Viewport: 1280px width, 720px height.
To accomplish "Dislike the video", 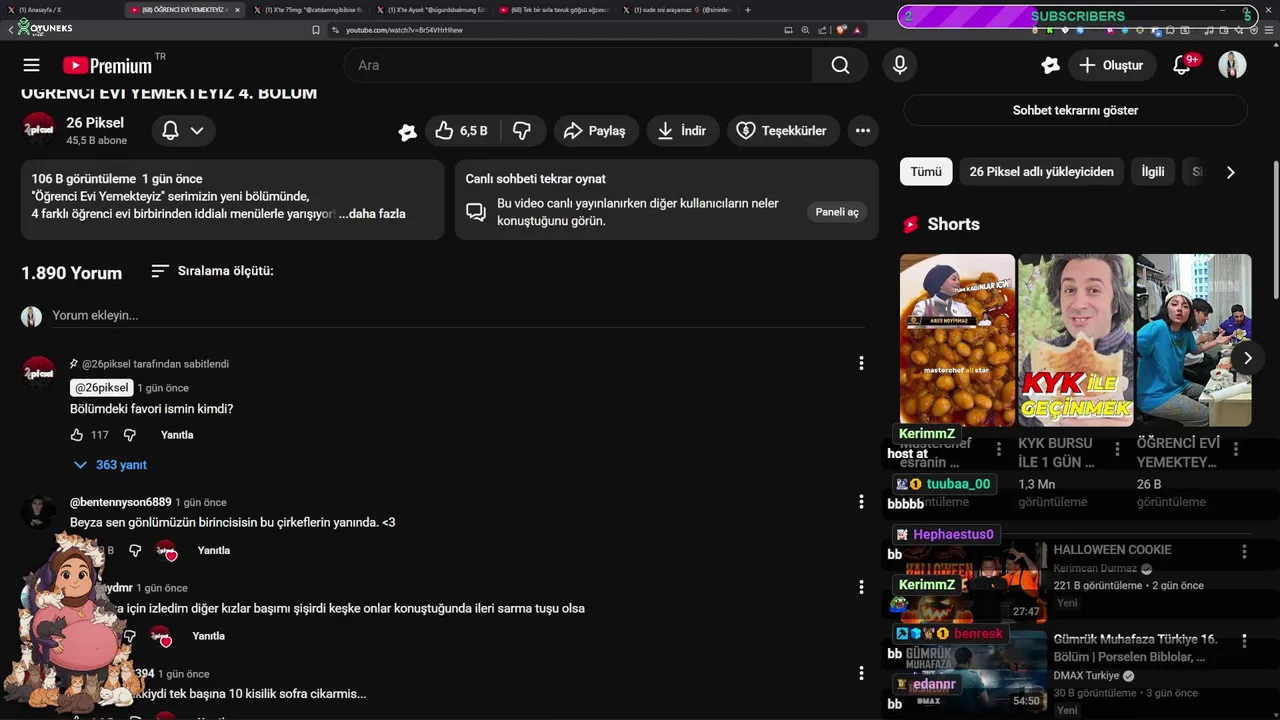I will click(522, 131).
